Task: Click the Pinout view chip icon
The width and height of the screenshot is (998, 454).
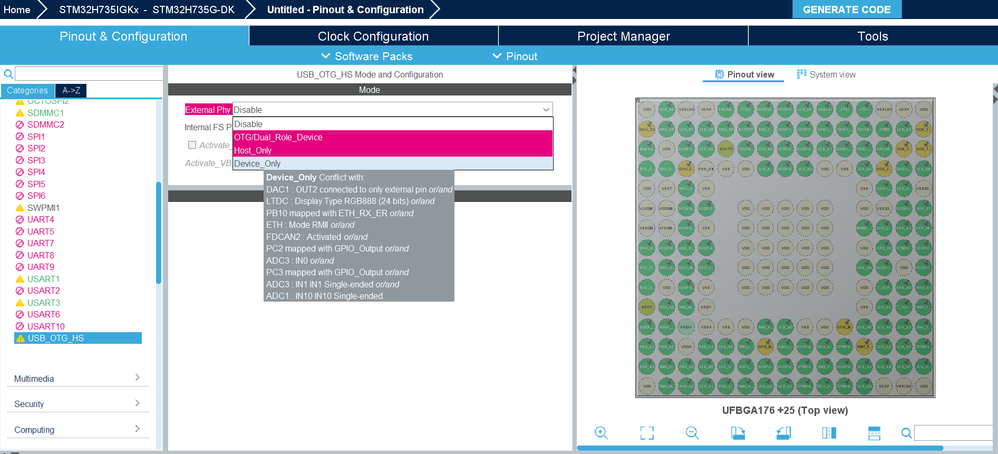Action: tap(720, 74)
